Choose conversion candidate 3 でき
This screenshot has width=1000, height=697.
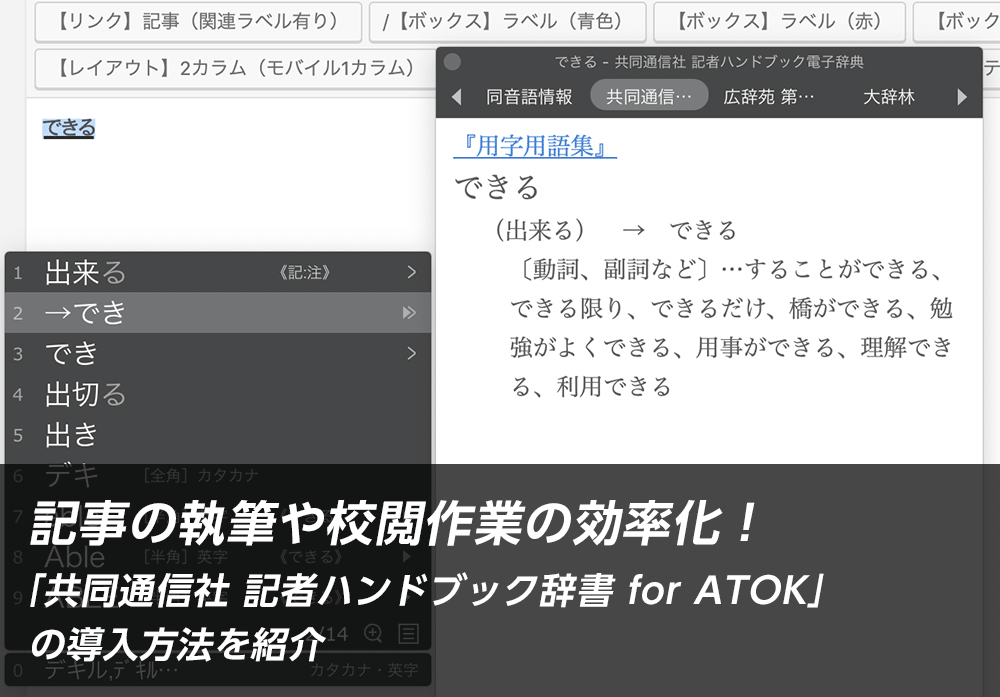coord(218,353)
